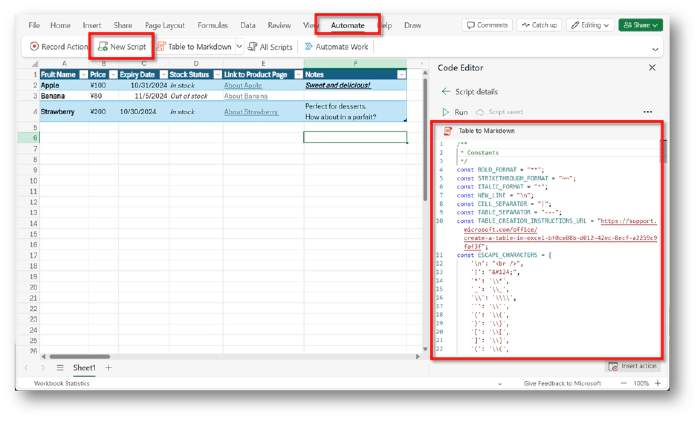Run the script in Code Editor
Screen dimensions: 700x421
coord(455,112)
